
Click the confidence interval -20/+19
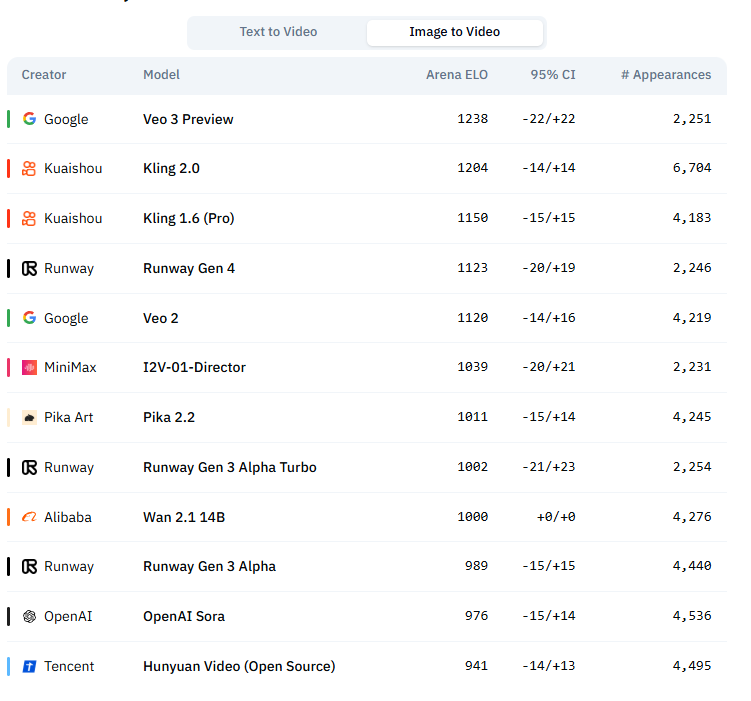549,268
